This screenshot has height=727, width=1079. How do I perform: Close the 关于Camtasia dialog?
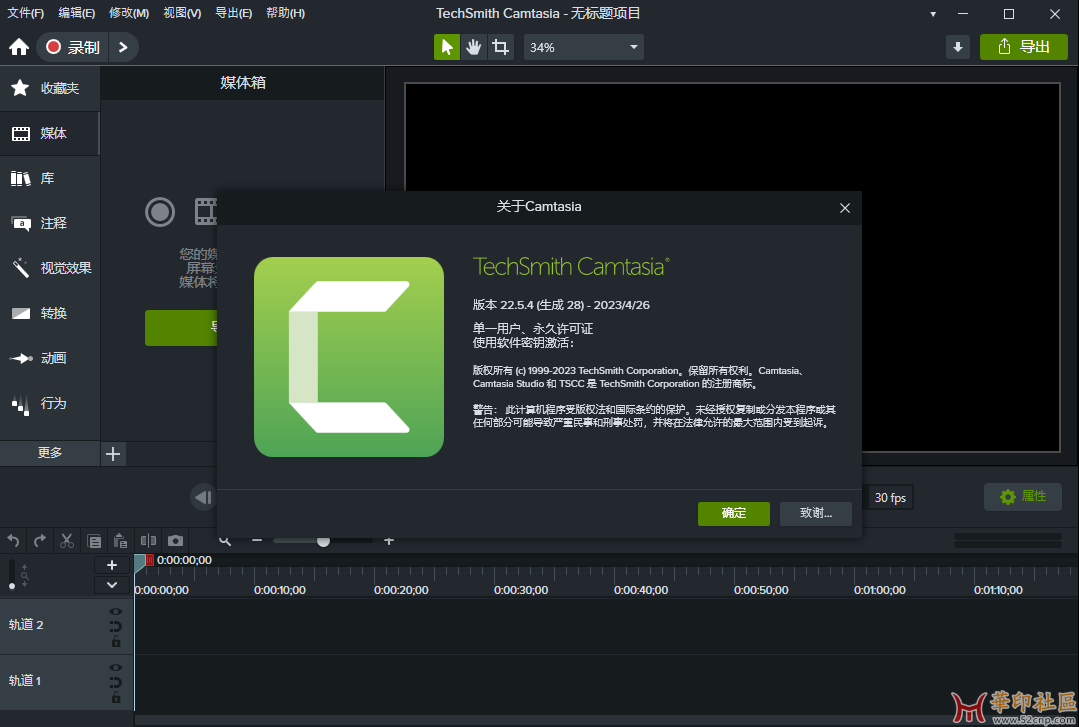tap(845, 208)
